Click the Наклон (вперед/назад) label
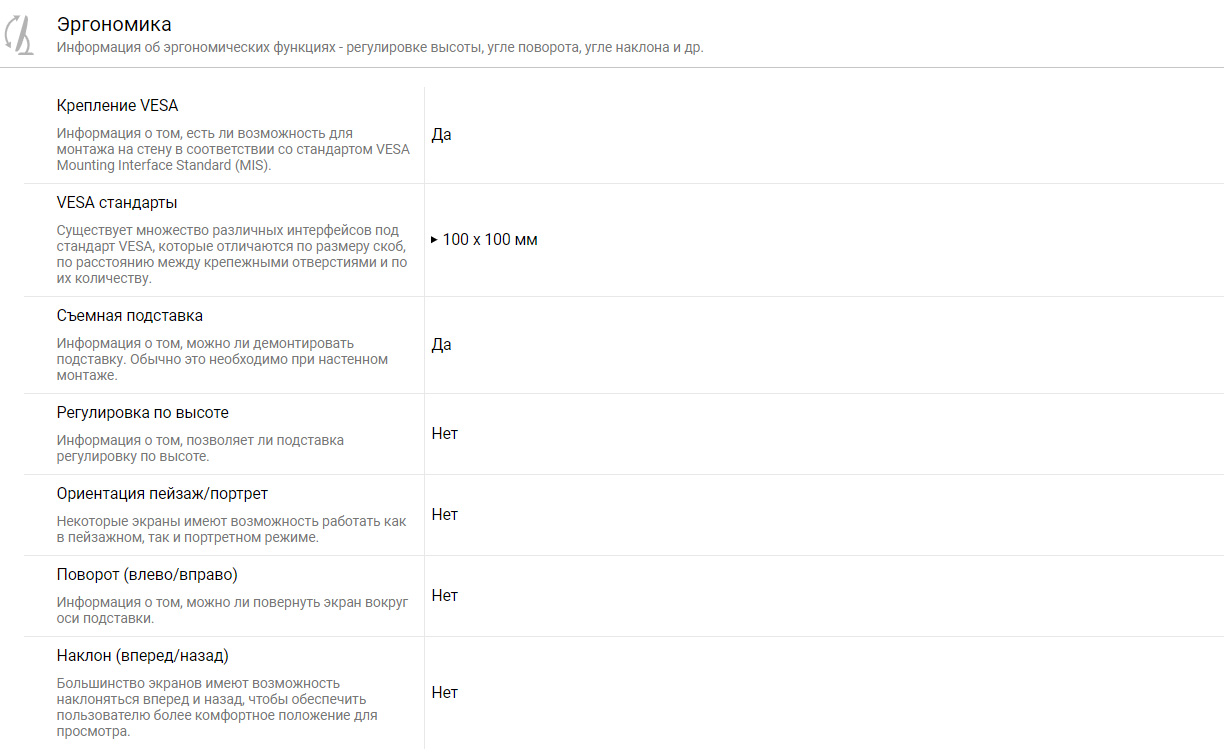The width and height of the screenshot is (1228, 752). pos(143,655)
